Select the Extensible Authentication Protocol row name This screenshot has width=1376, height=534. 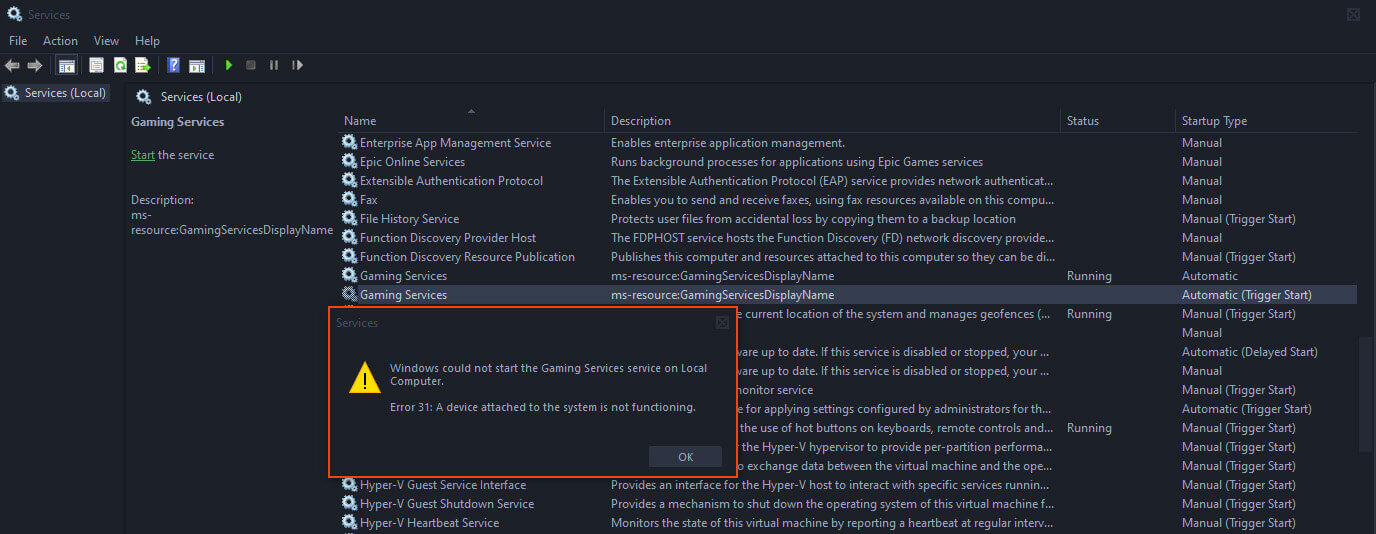451,181
